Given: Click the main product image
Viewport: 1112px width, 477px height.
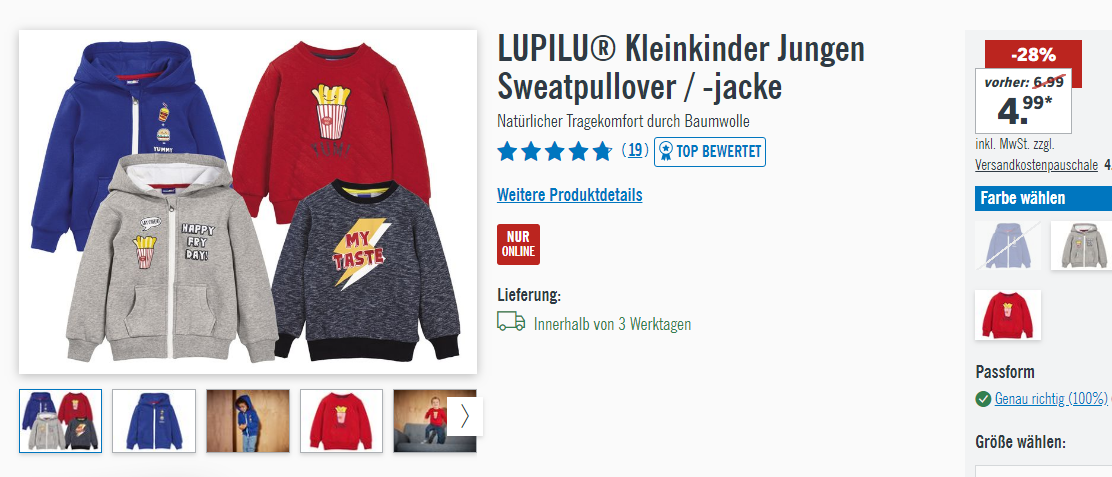Looking at the screenshot, I should pos(248,202).
